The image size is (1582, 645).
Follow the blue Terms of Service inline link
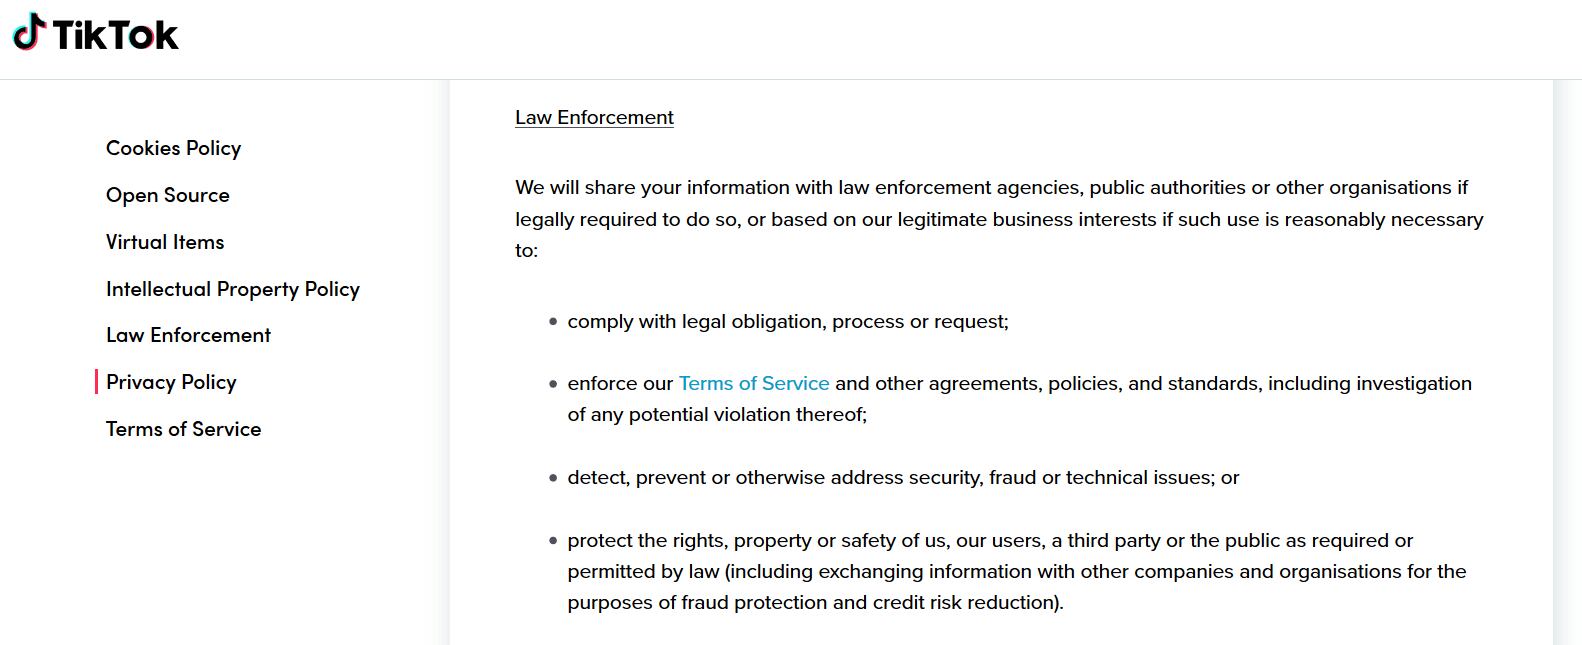pos(753,383)
